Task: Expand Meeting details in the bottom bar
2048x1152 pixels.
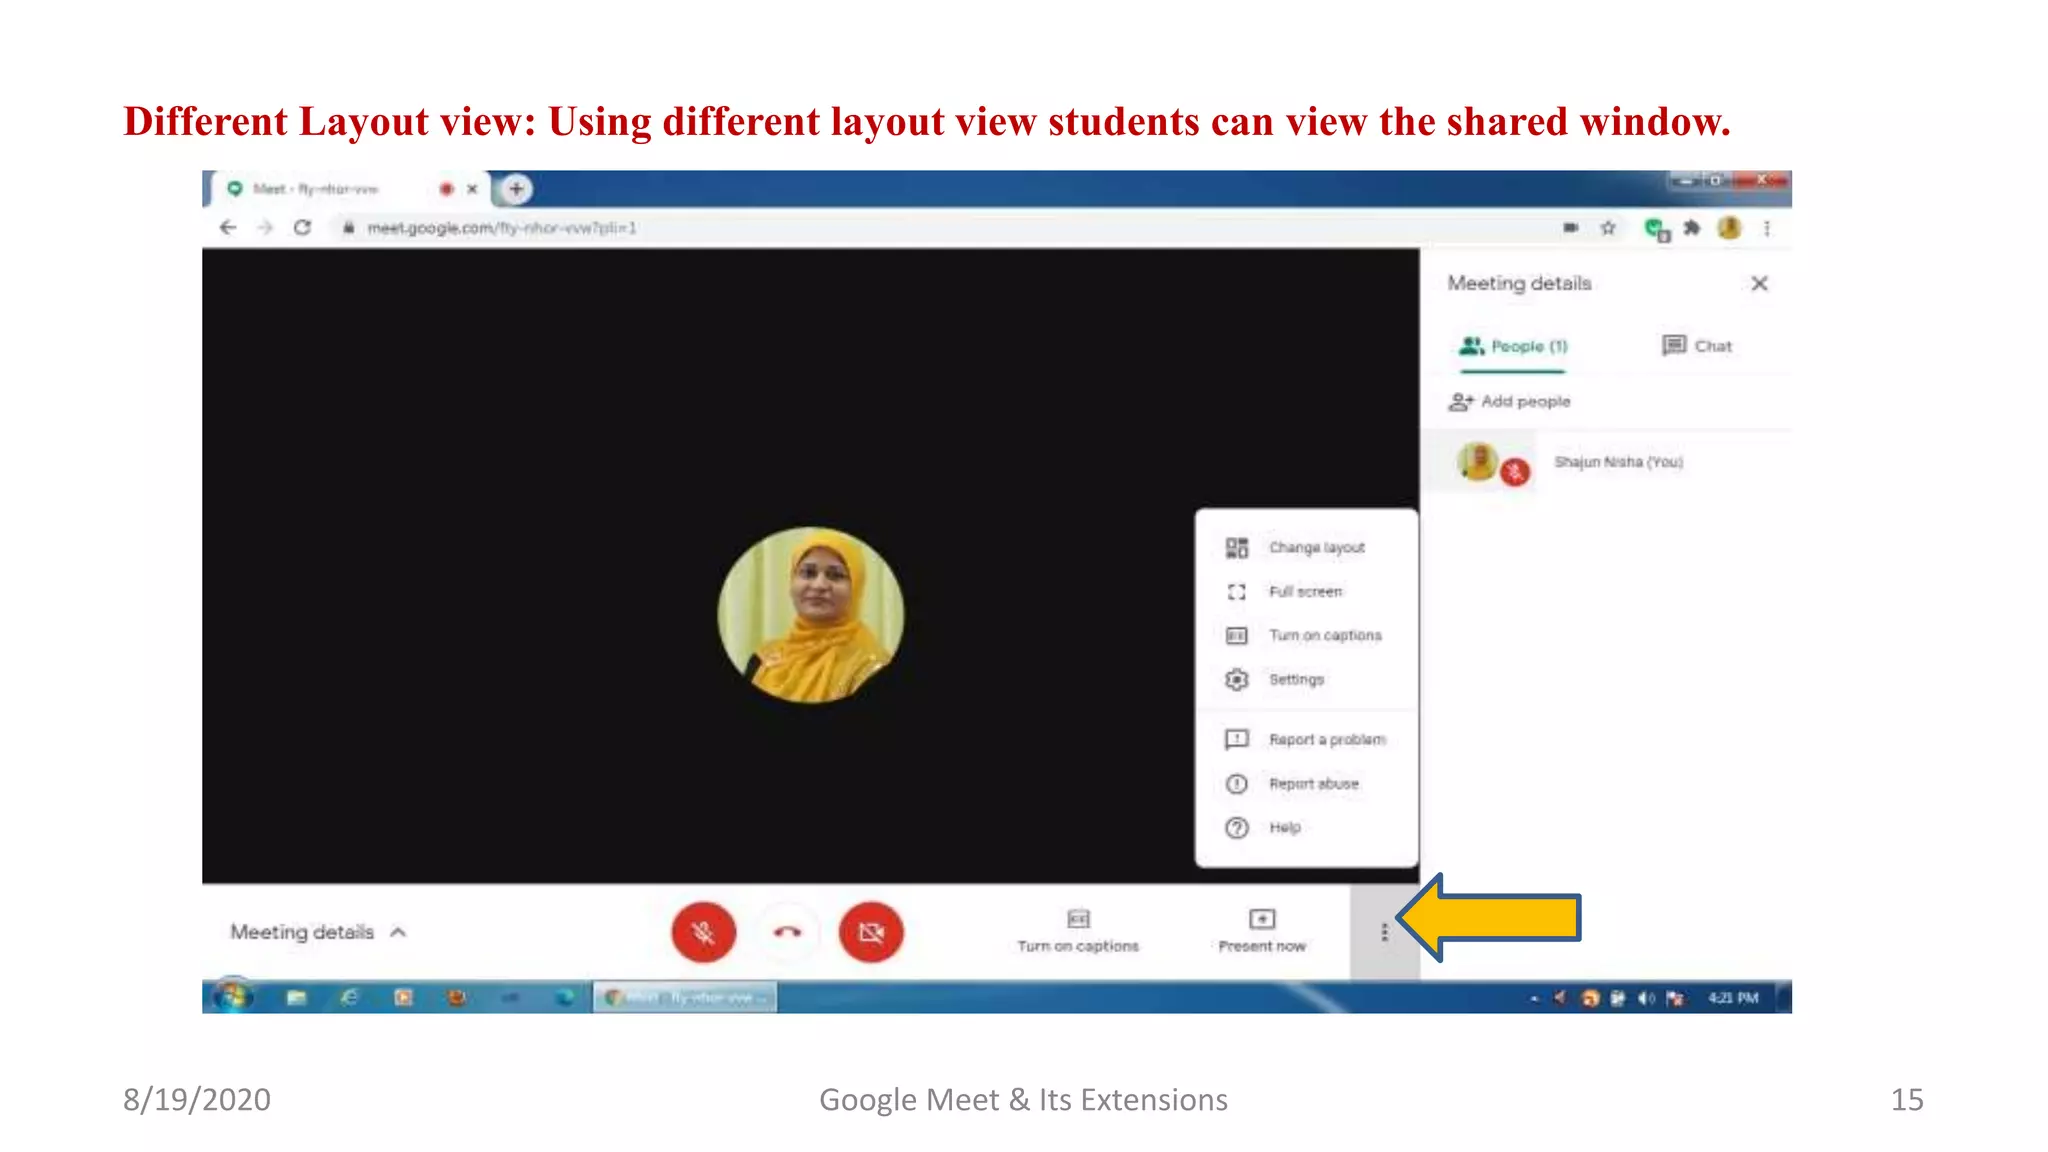Action: [x=318, y=932]
